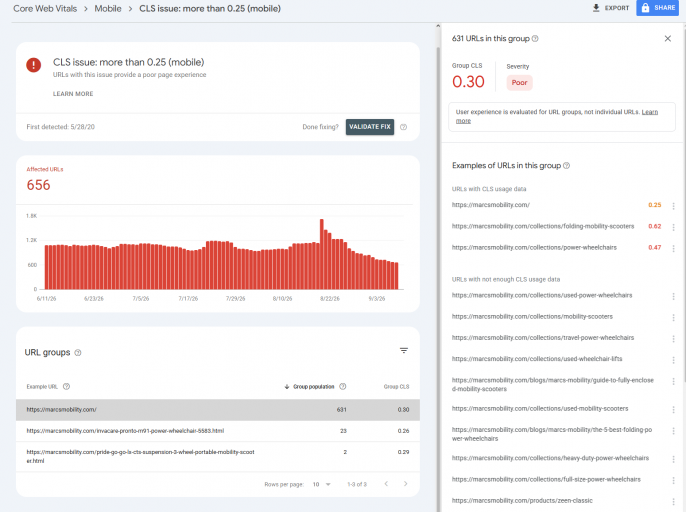Image resolution: width=686 pixels, height=512 pixels.
Task: Click the 0.47 CLS value
Action: [x=654, y=247]
